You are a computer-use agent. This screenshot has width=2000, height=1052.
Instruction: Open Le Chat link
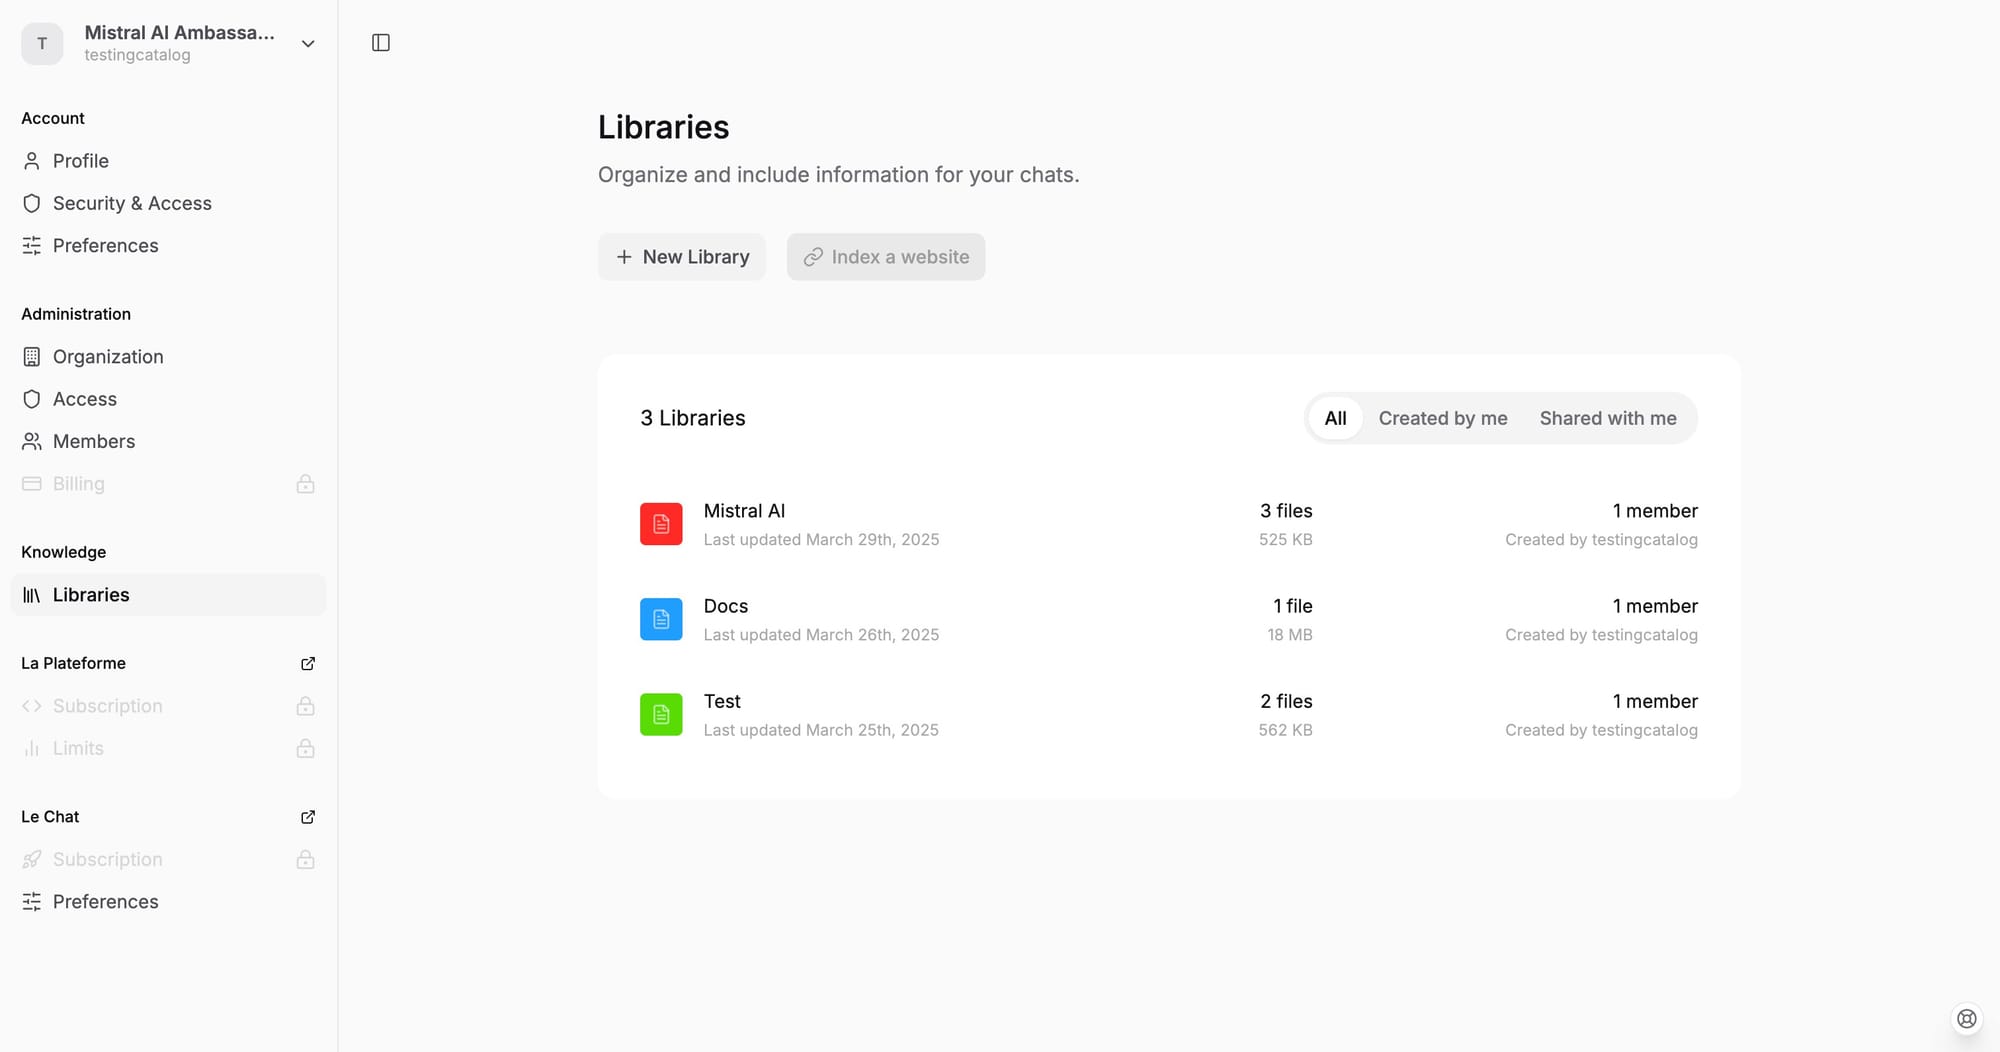[50, 817]
